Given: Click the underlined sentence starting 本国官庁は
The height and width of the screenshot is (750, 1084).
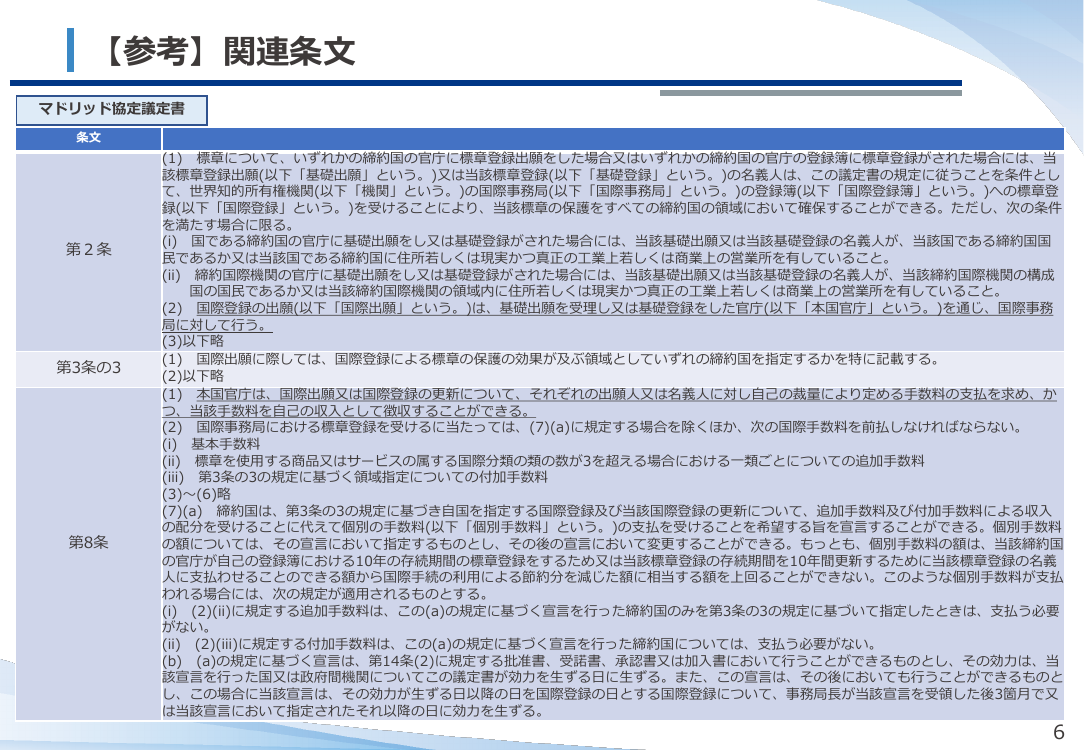Looking at the screenshot, I should (x=609, y=402).
